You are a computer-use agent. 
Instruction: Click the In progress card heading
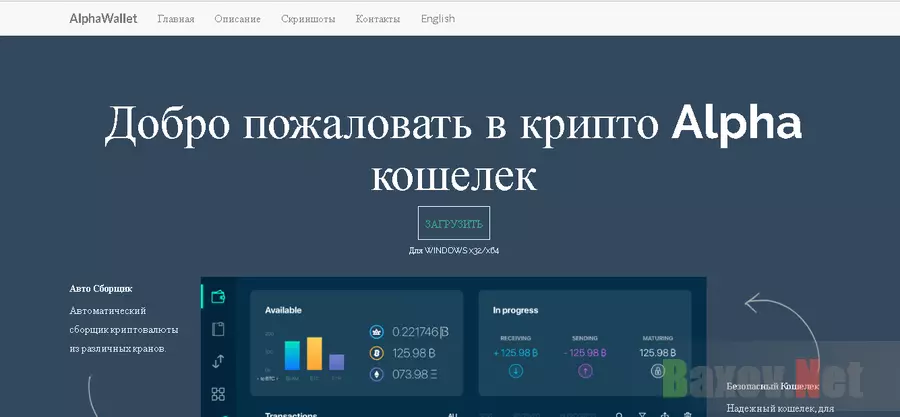515,310
